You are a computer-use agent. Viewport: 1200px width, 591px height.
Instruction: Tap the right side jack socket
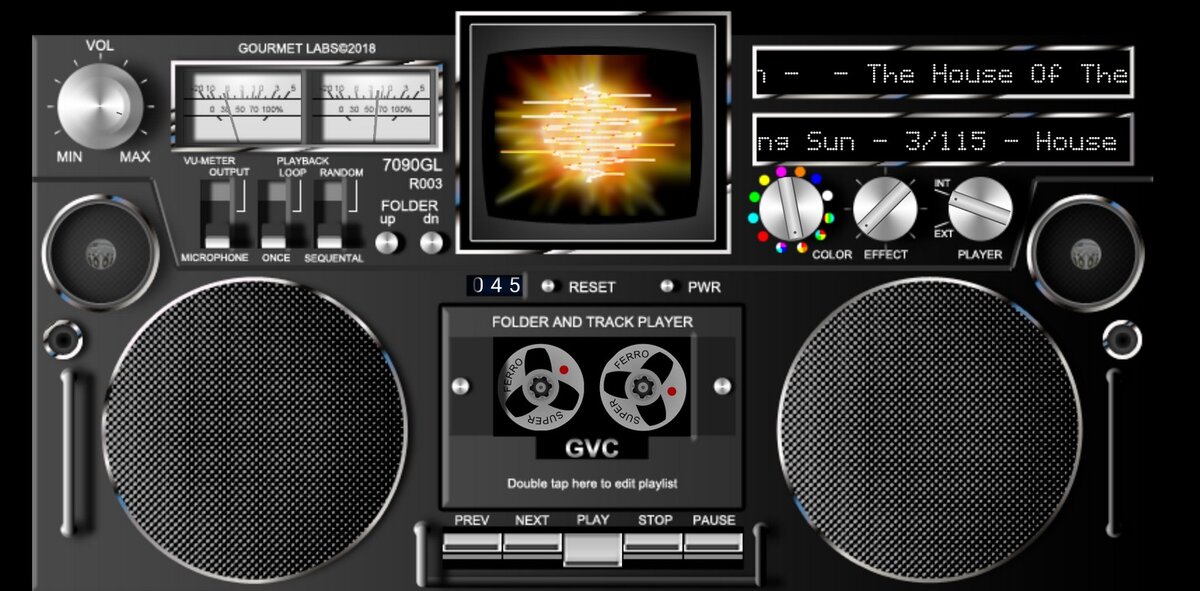[x=1122, y=339]
